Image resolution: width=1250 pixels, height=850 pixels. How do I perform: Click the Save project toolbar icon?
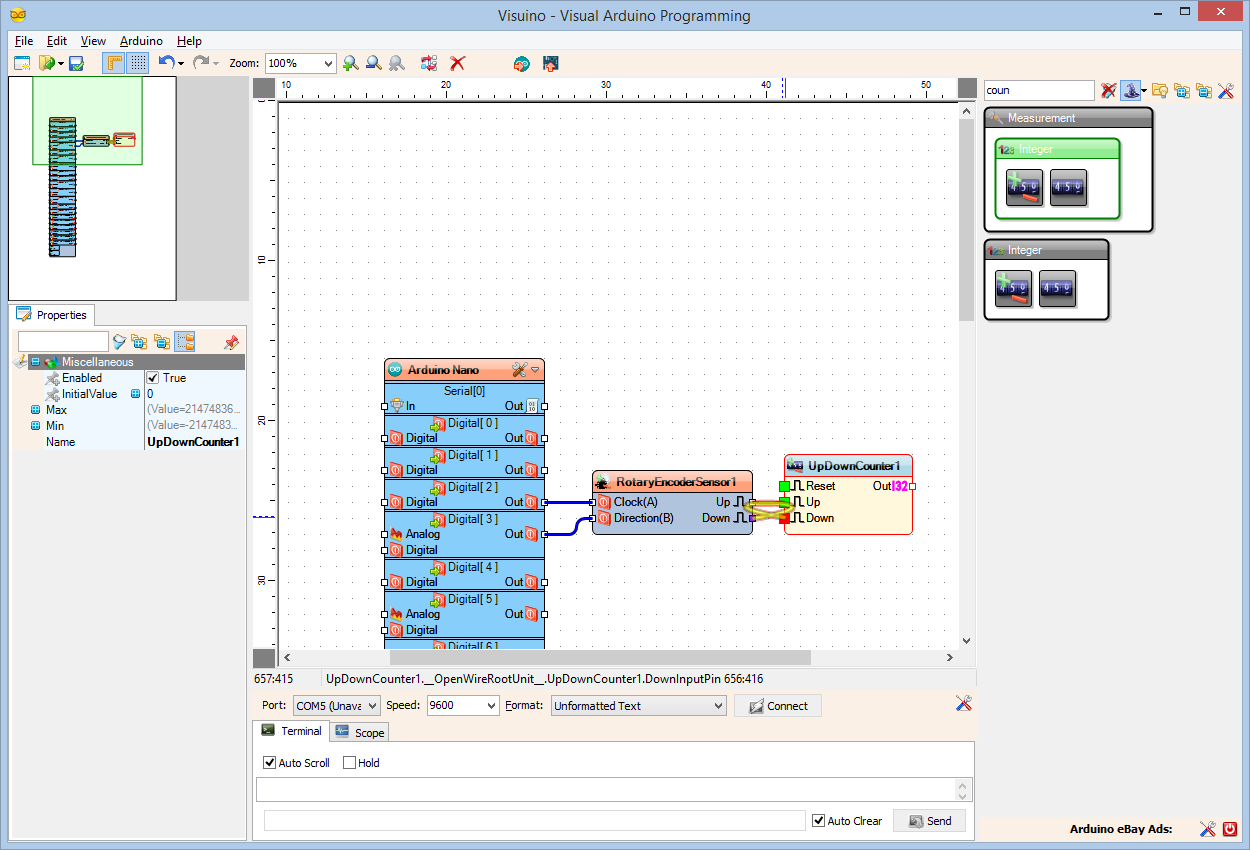[x=76, y=63]
